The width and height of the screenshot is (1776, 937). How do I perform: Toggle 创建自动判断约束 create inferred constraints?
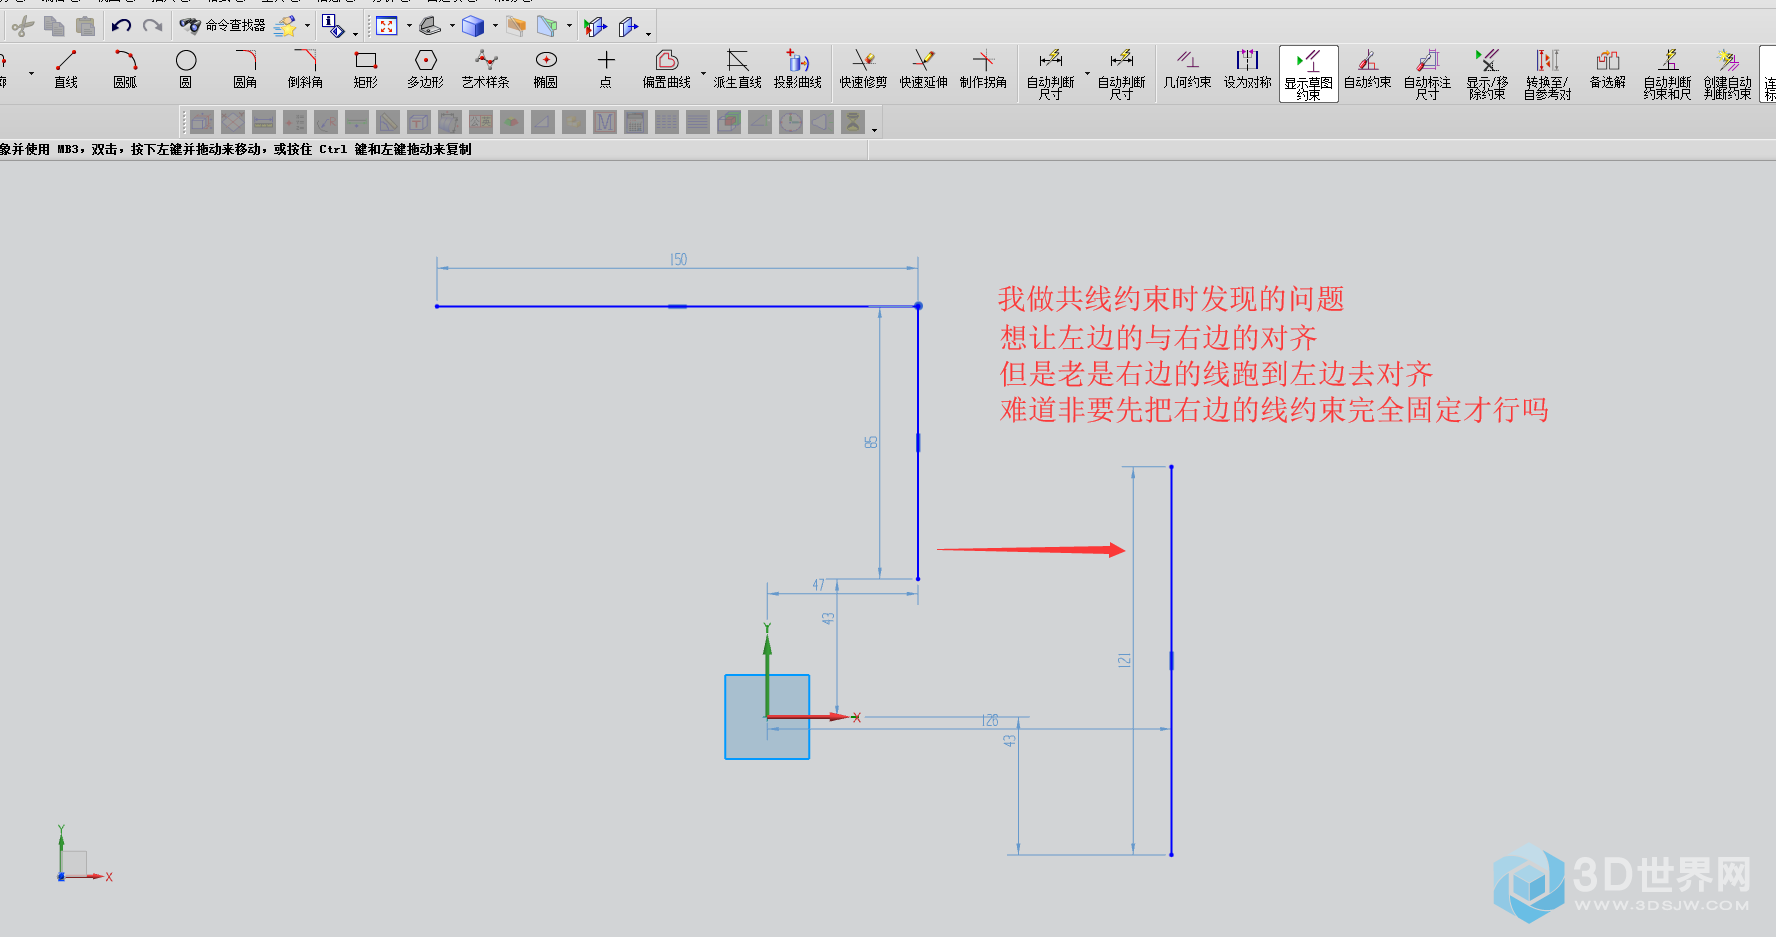pyautogui.click(x=1728, y=74)
